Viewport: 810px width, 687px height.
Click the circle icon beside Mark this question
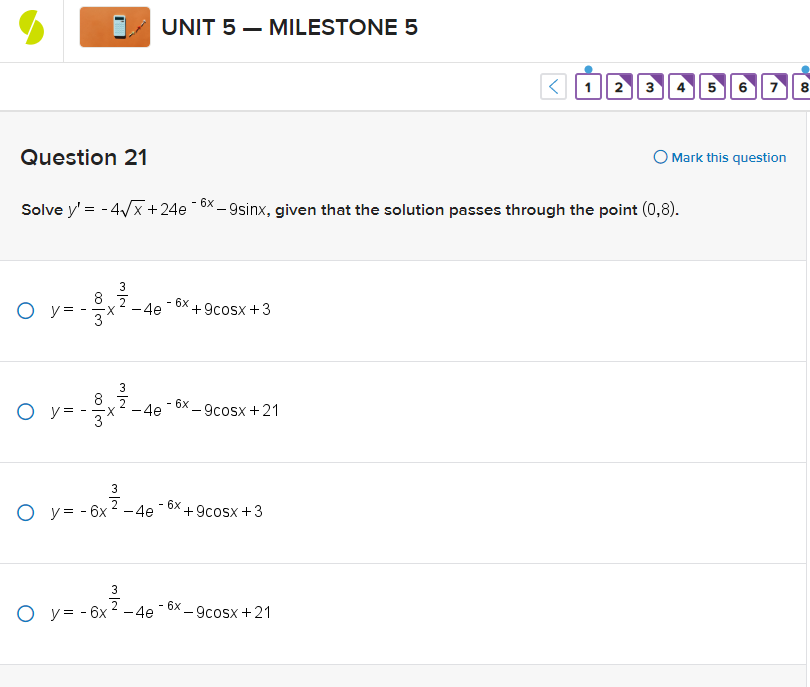tap(658, 157)
